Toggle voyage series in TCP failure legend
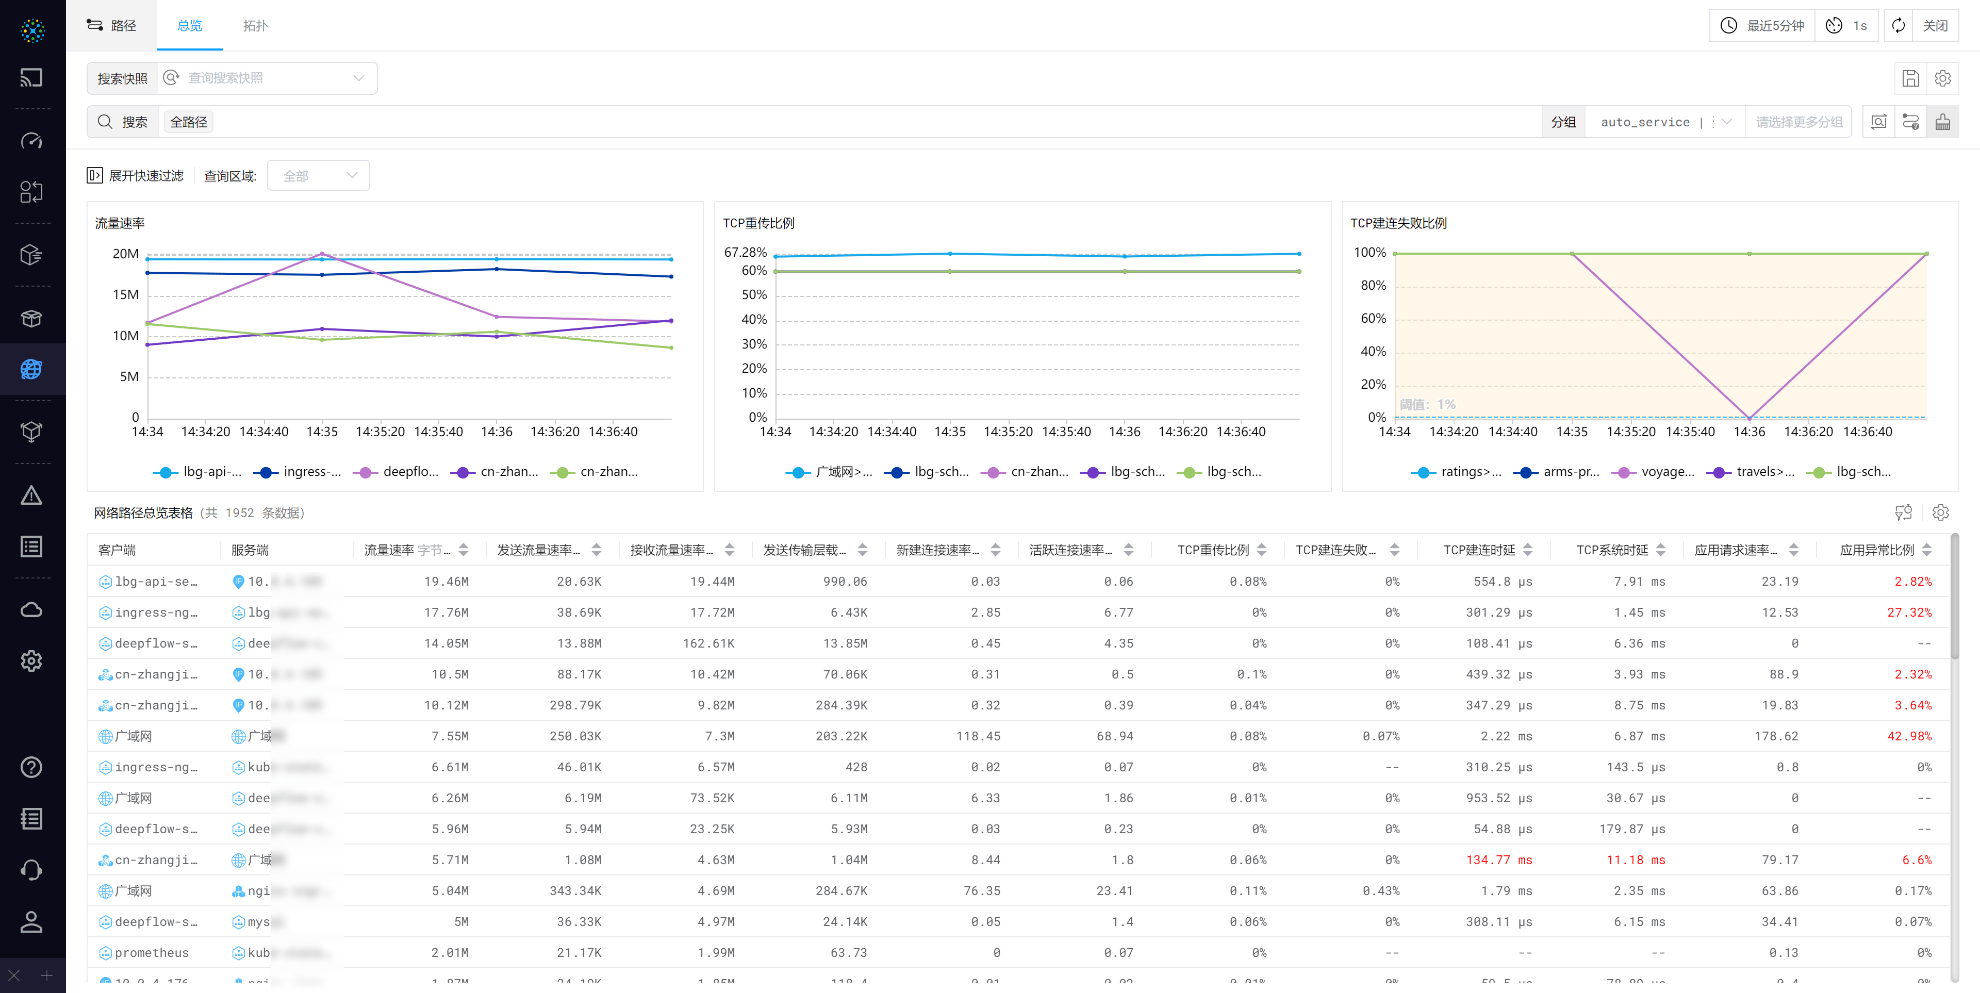Viewport: 1980px width, 993px height. (1655, 472)
